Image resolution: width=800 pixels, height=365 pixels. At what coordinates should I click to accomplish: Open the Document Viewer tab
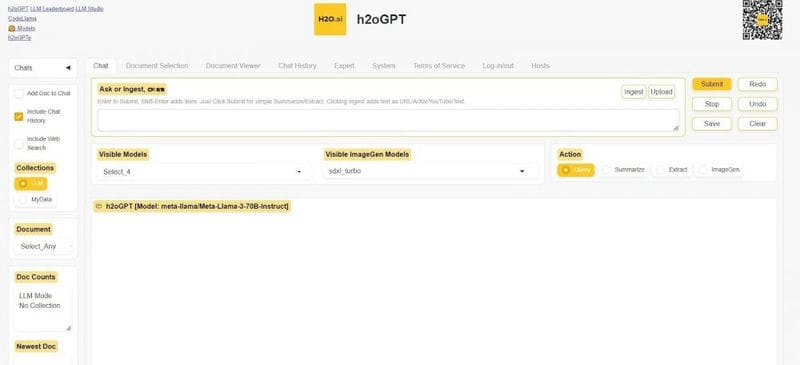[x=233, y=66]
